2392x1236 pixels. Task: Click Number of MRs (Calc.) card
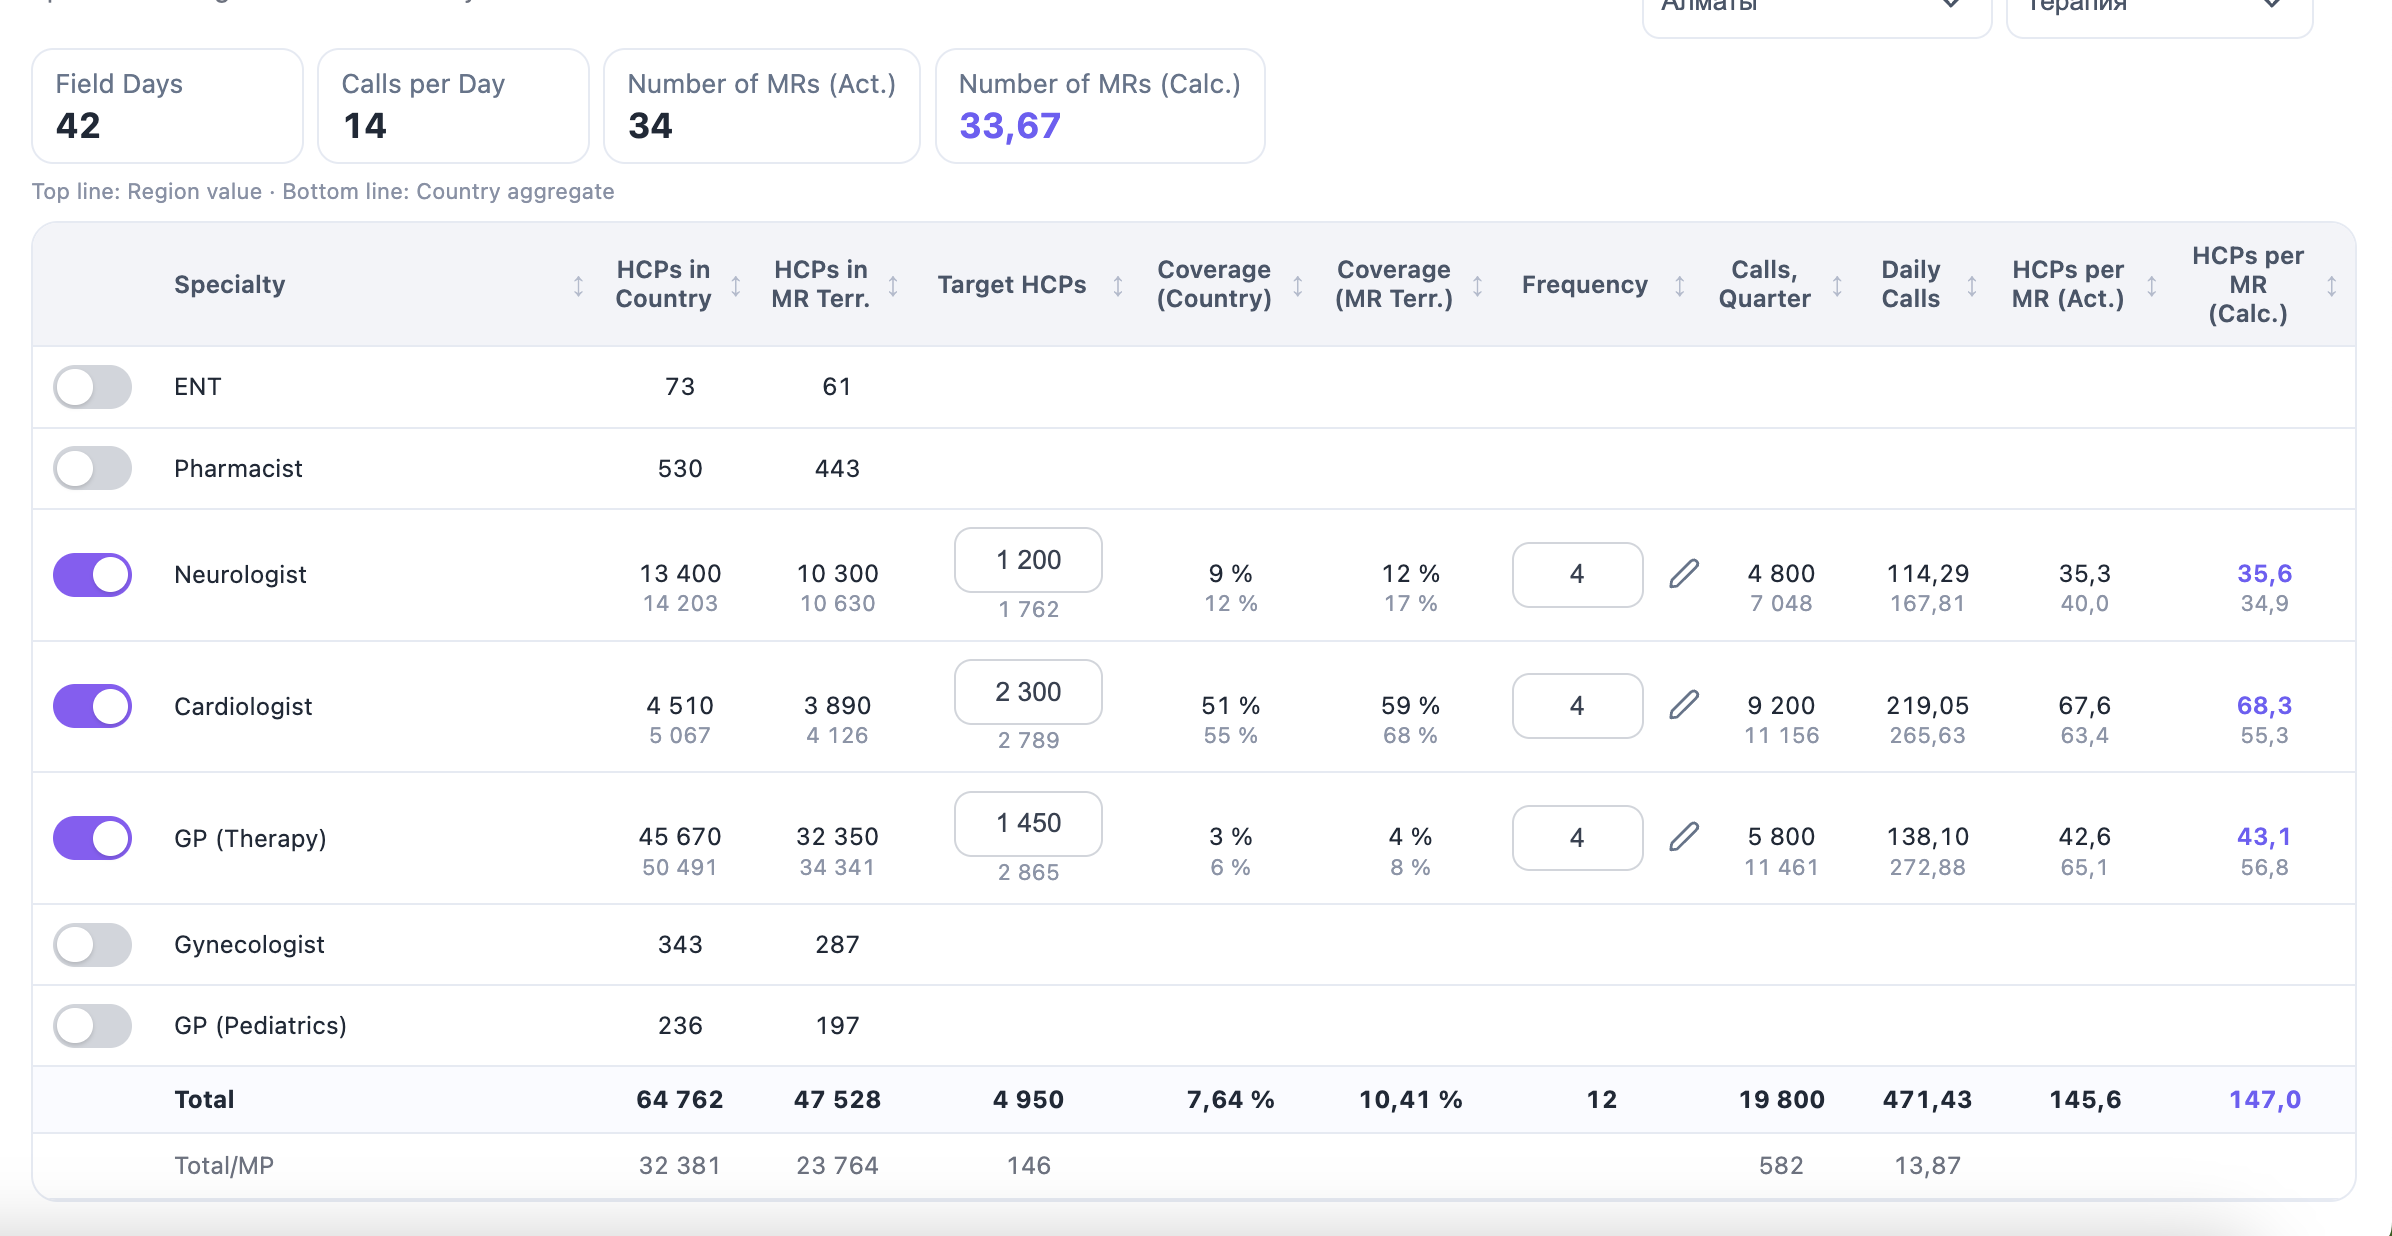point(1100,106)
